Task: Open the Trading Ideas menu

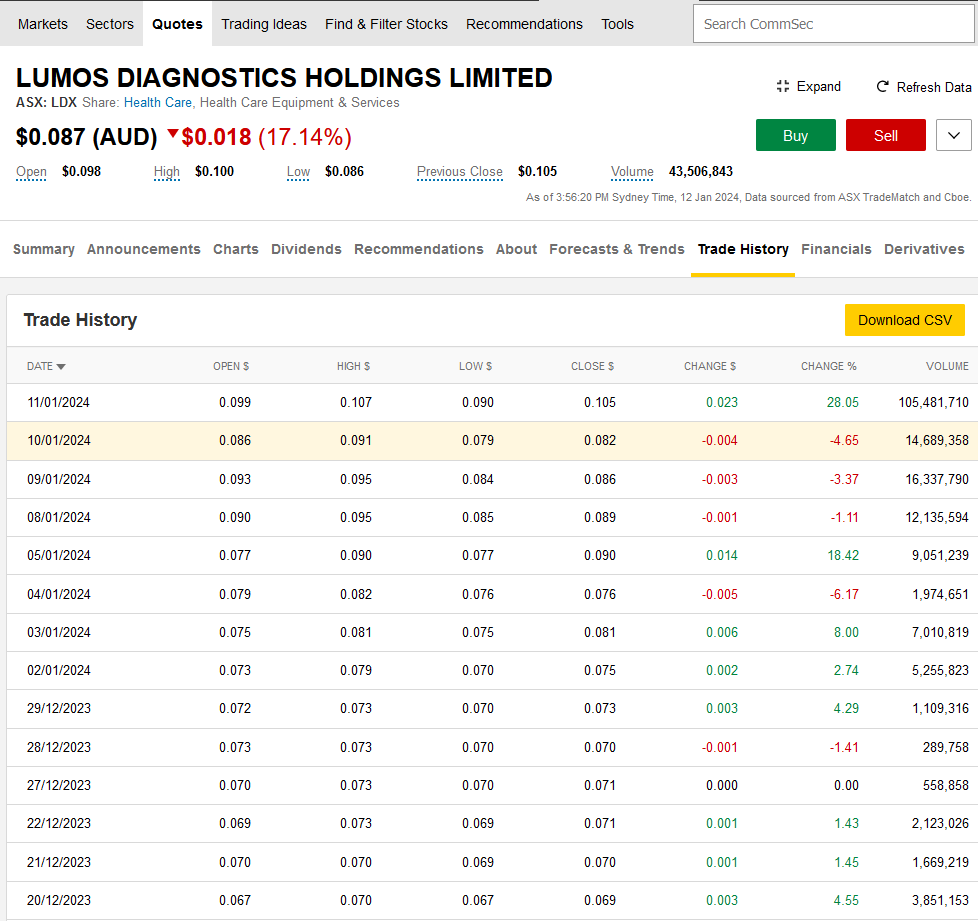Action: [264, 24]
